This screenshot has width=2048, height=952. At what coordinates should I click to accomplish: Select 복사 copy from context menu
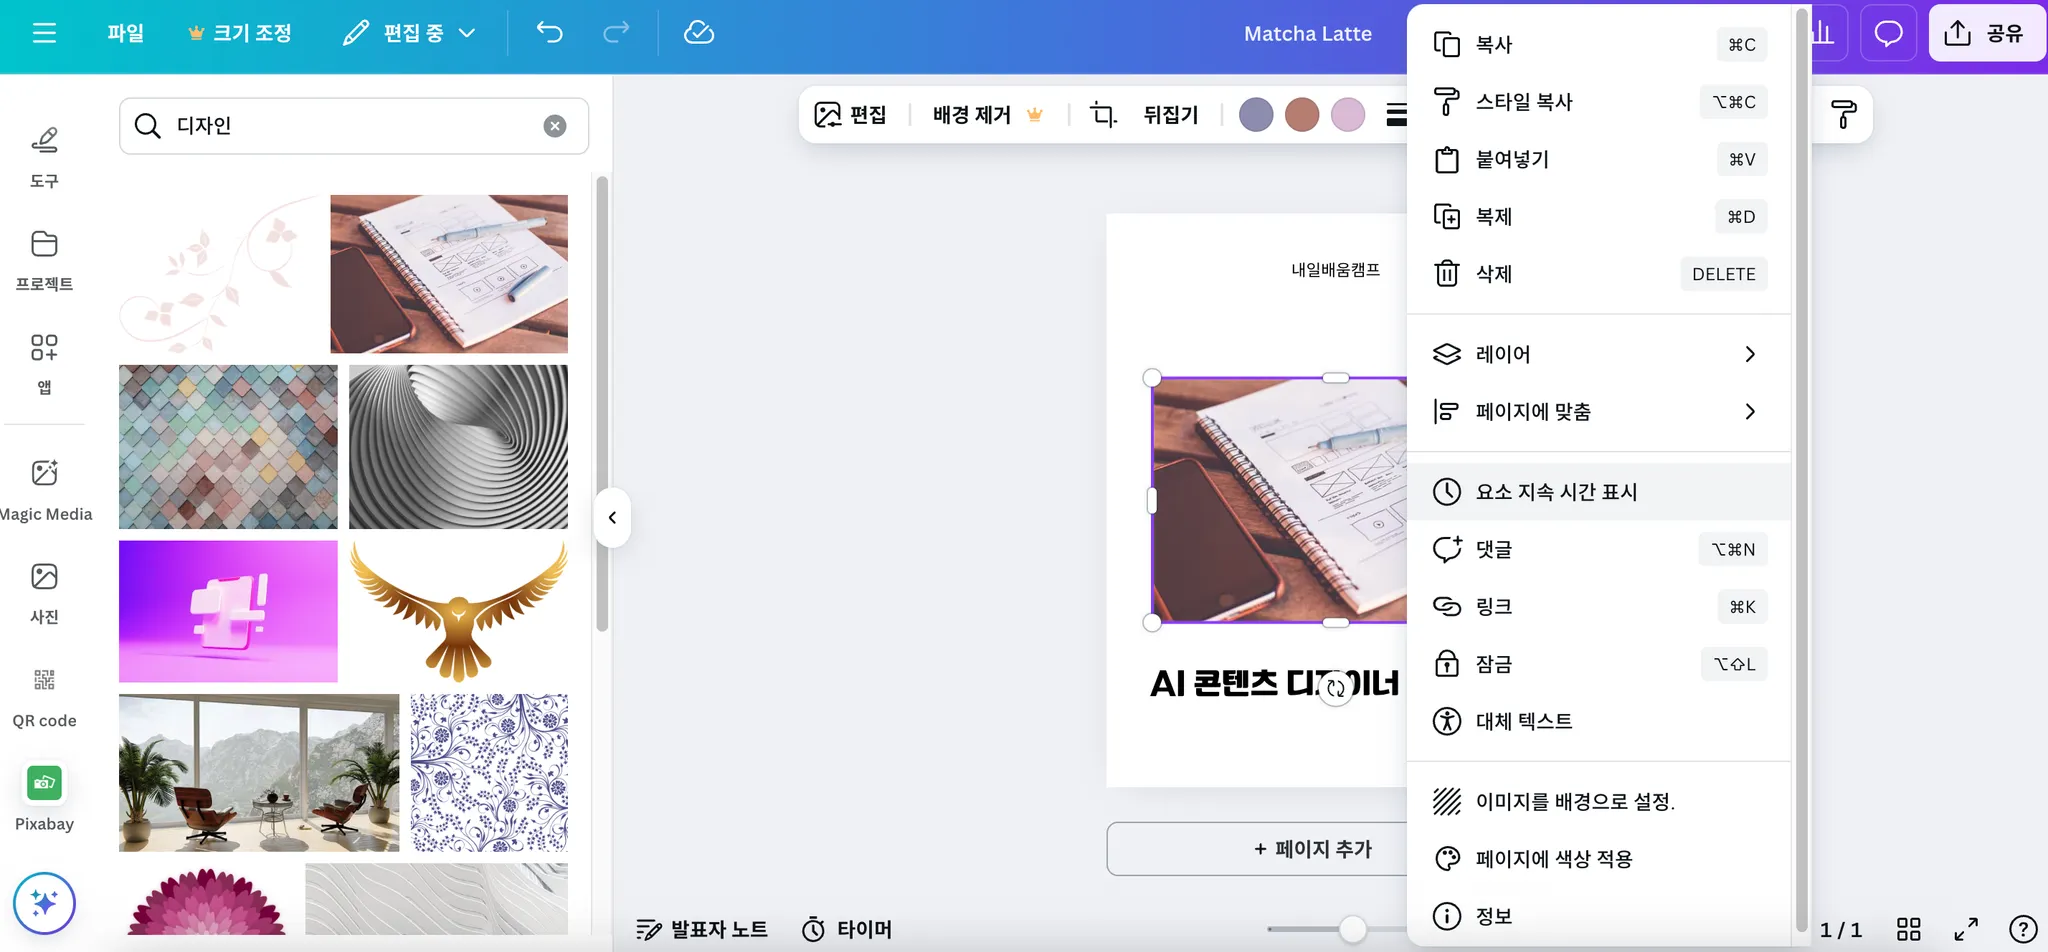point(1598,44)
